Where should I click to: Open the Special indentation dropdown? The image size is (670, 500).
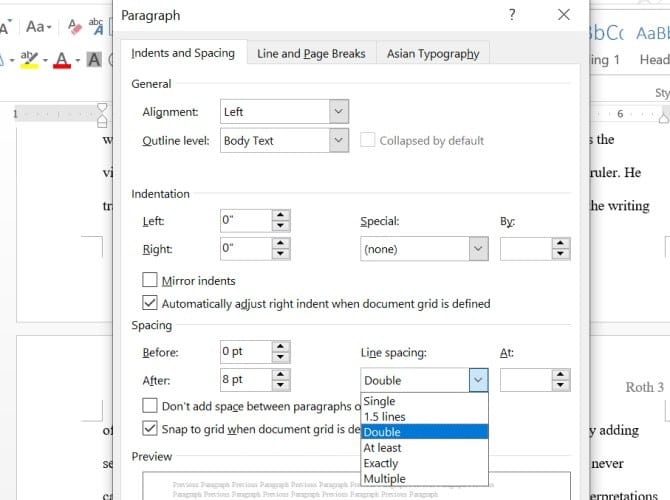point(478,249)
